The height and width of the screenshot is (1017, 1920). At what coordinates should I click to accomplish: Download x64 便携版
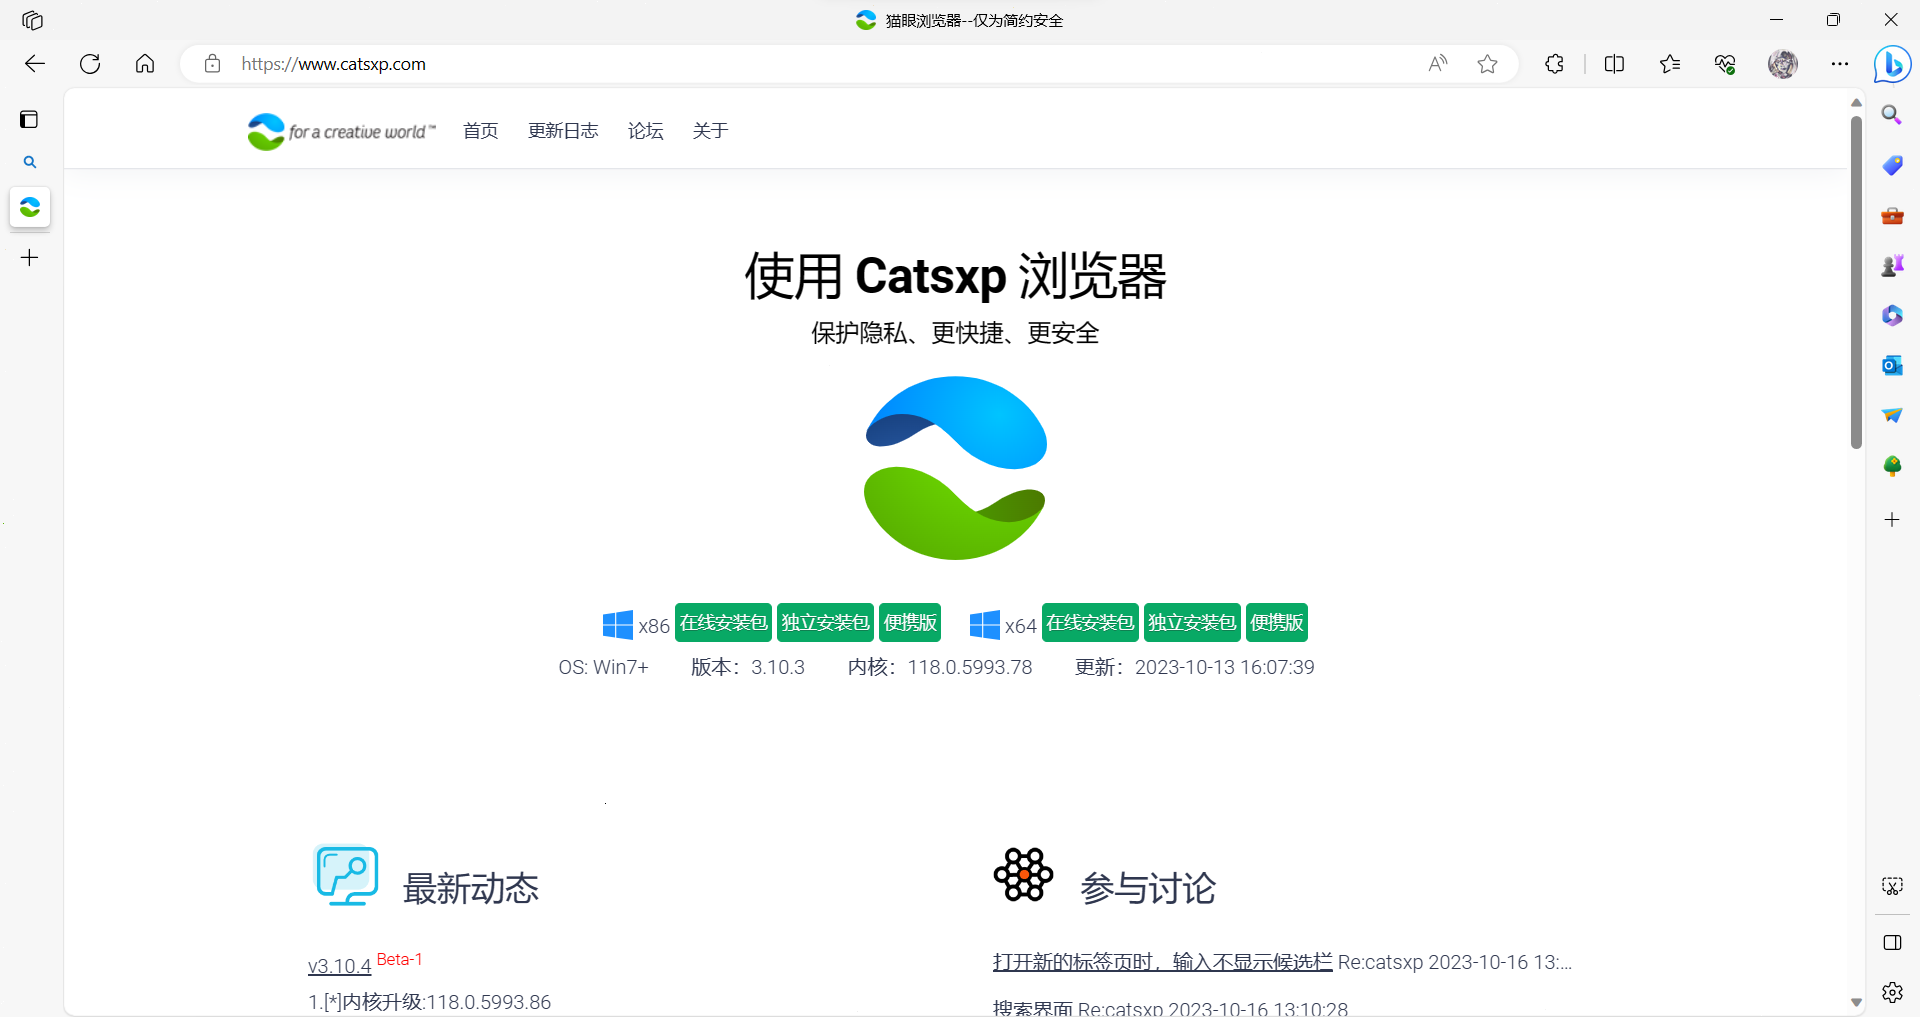(x=1277, y=622)
